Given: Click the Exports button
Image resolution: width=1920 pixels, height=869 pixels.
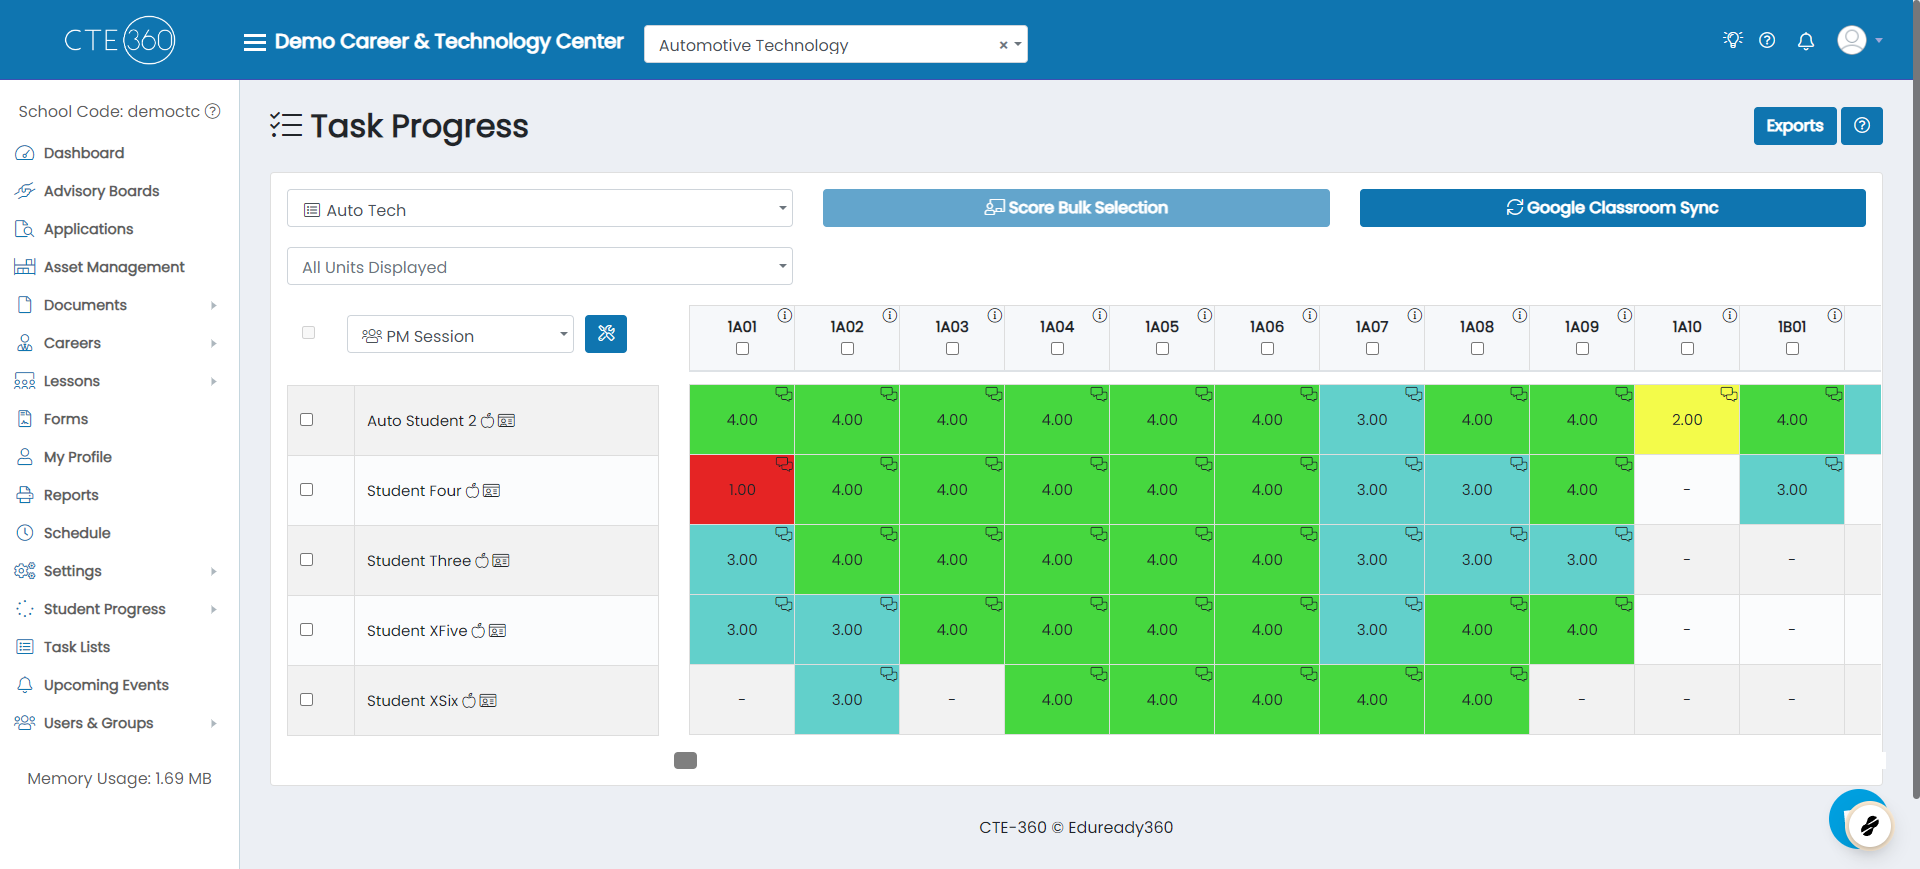Looking at the screenshot, I should pyautogui.click(x=1795, y=126).
